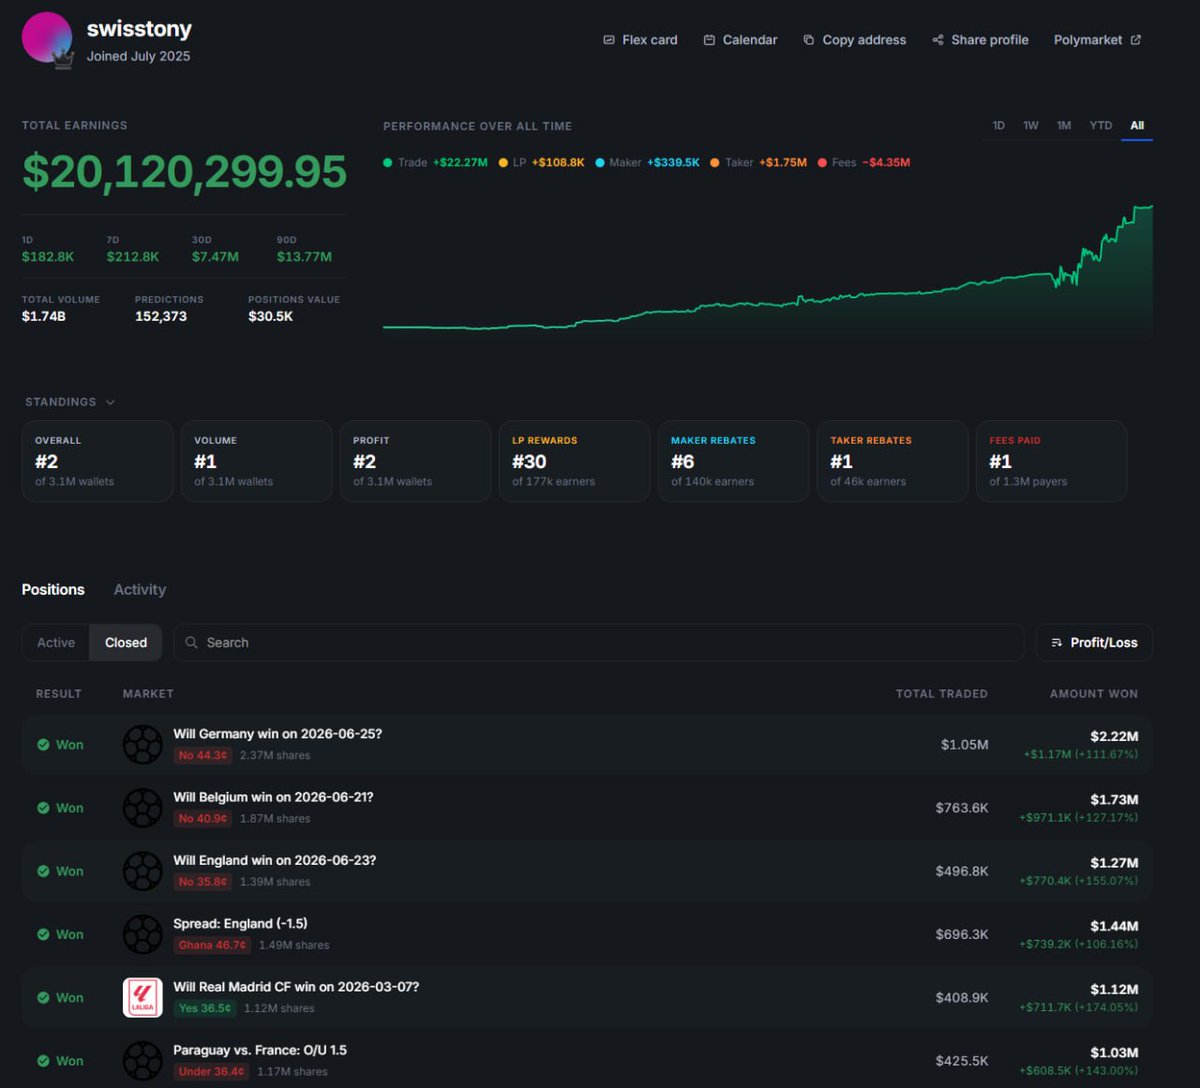Image resolution: width=1200 pixels, height=1088 pixels.
Task: Open the Profit/Loss sort dropdown
Action: pyautogui.click(x=1094, y=643)
